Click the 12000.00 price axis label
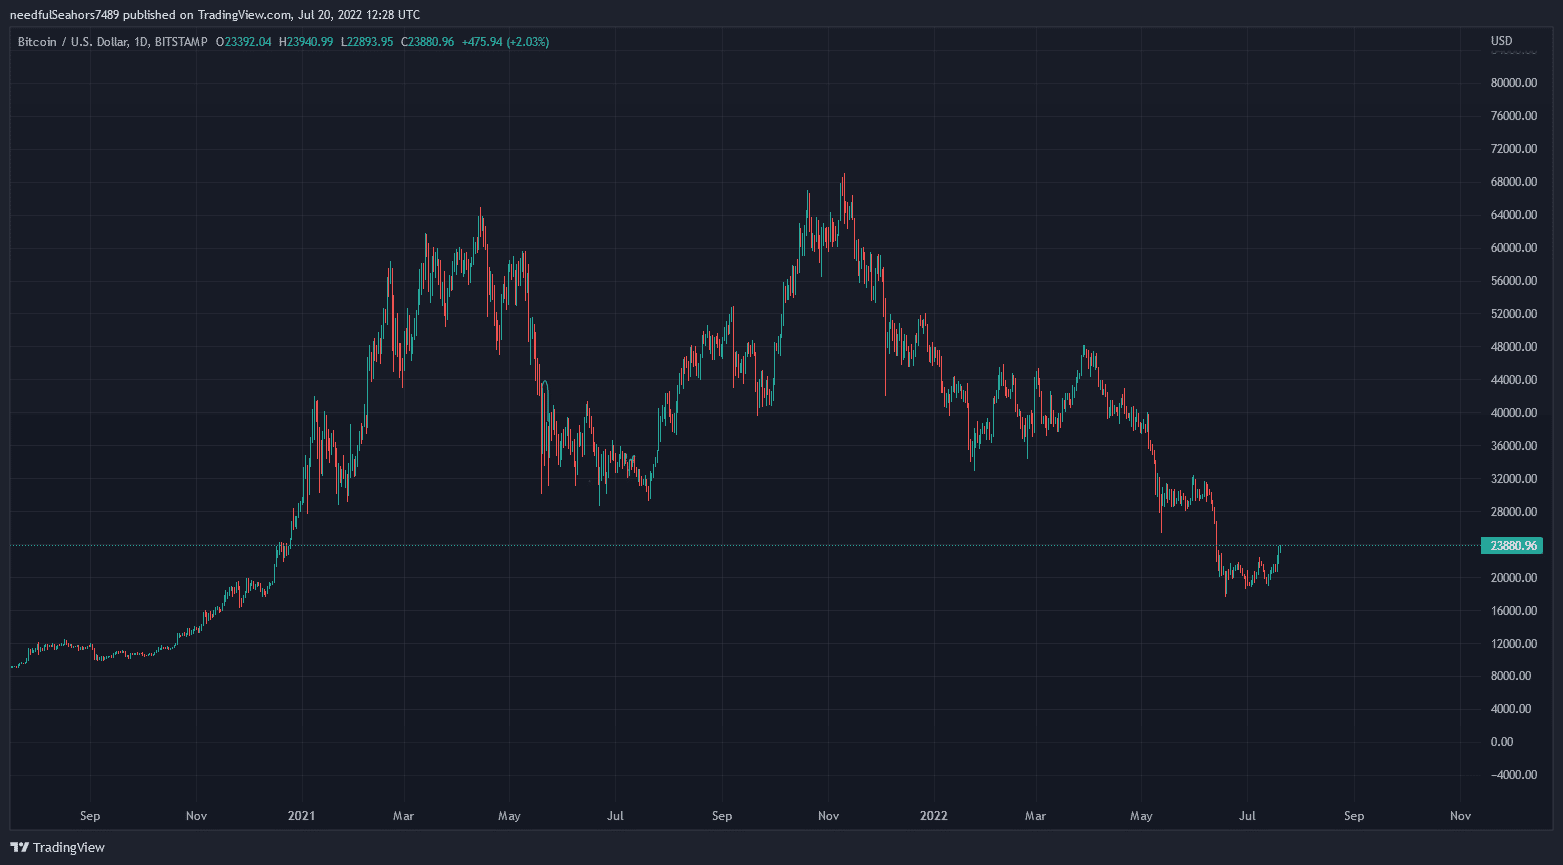1563x865 pixels. point(1512,644)
